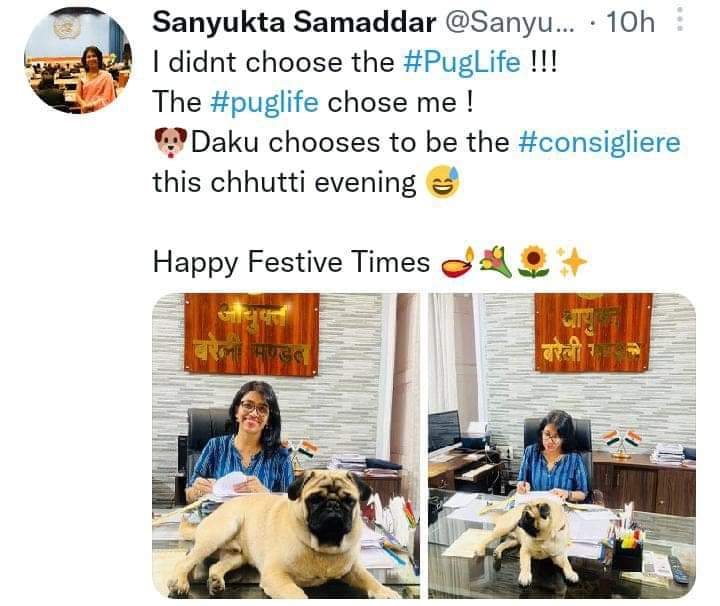
Task: Open the #PugLife hashtag
Action: [x=462, y=62]
